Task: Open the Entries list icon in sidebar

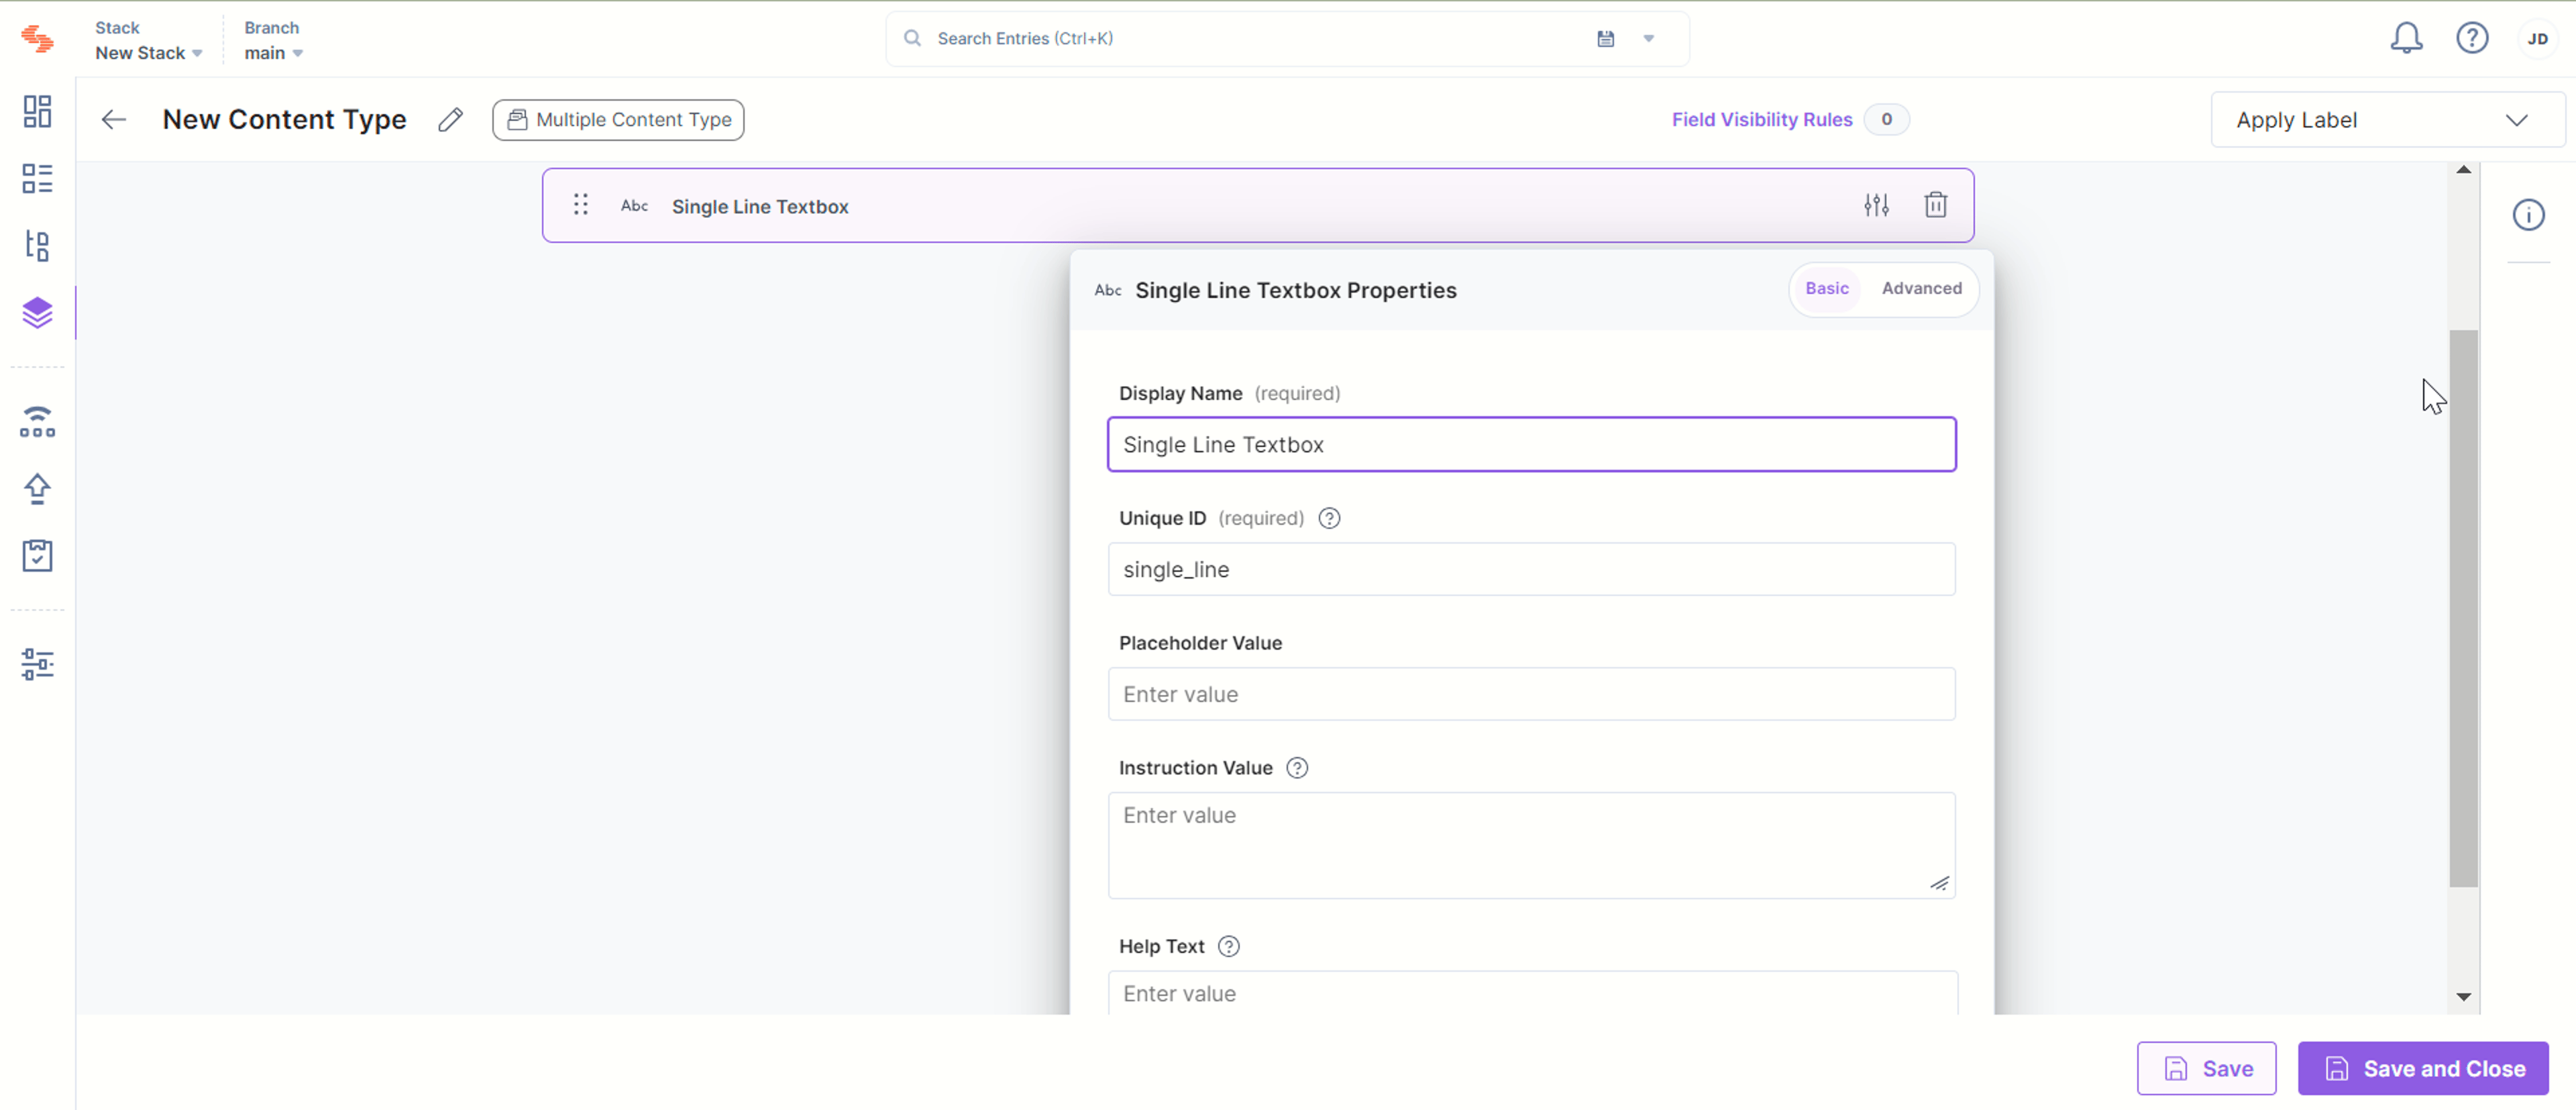Action: [x=37, y=179]
